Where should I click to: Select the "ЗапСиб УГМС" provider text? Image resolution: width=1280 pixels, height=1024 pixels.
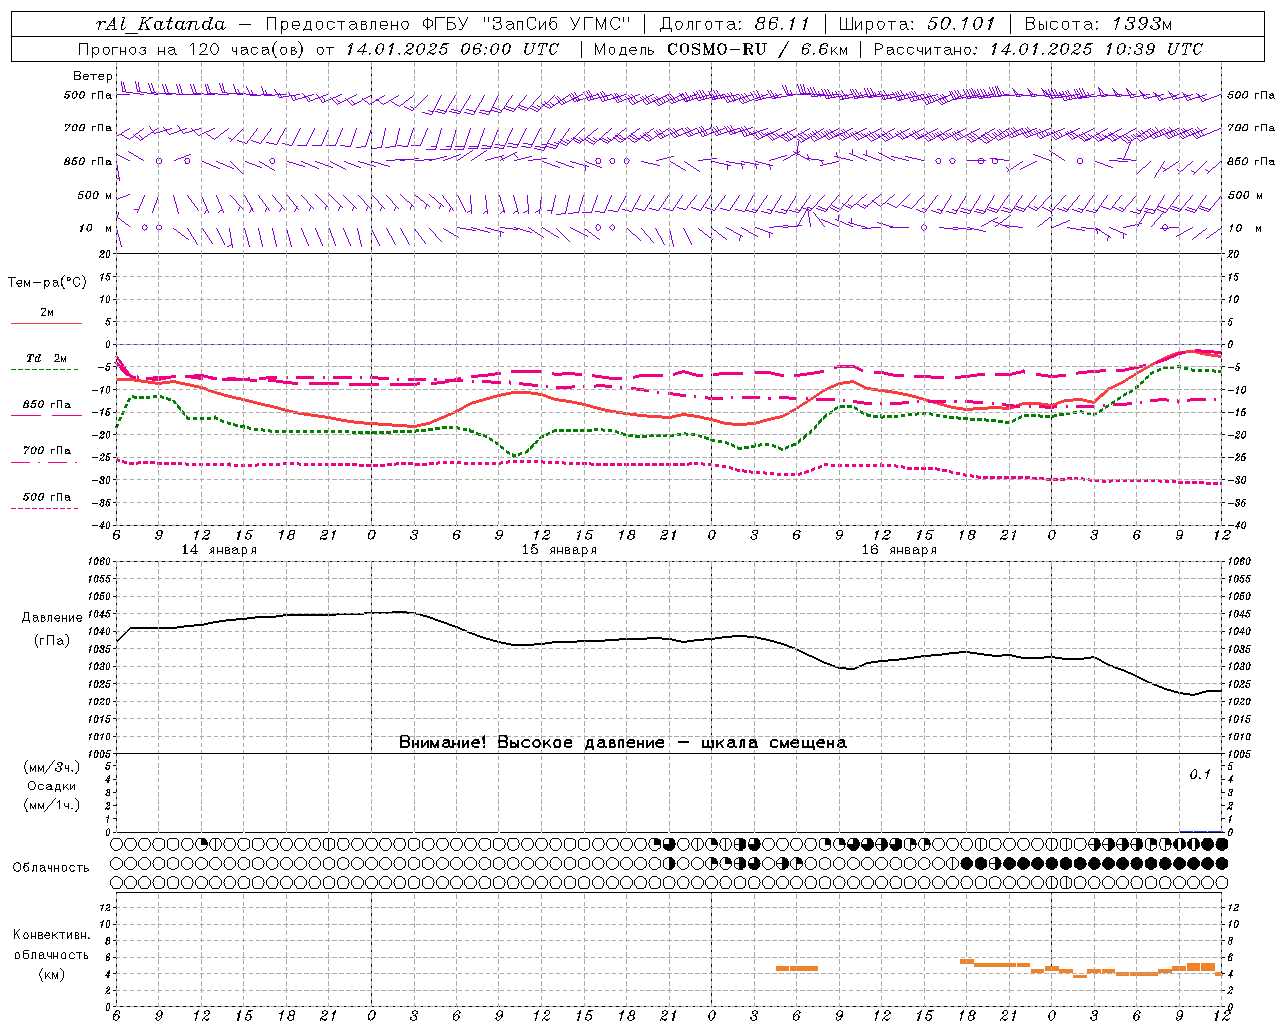coord(556,24)
